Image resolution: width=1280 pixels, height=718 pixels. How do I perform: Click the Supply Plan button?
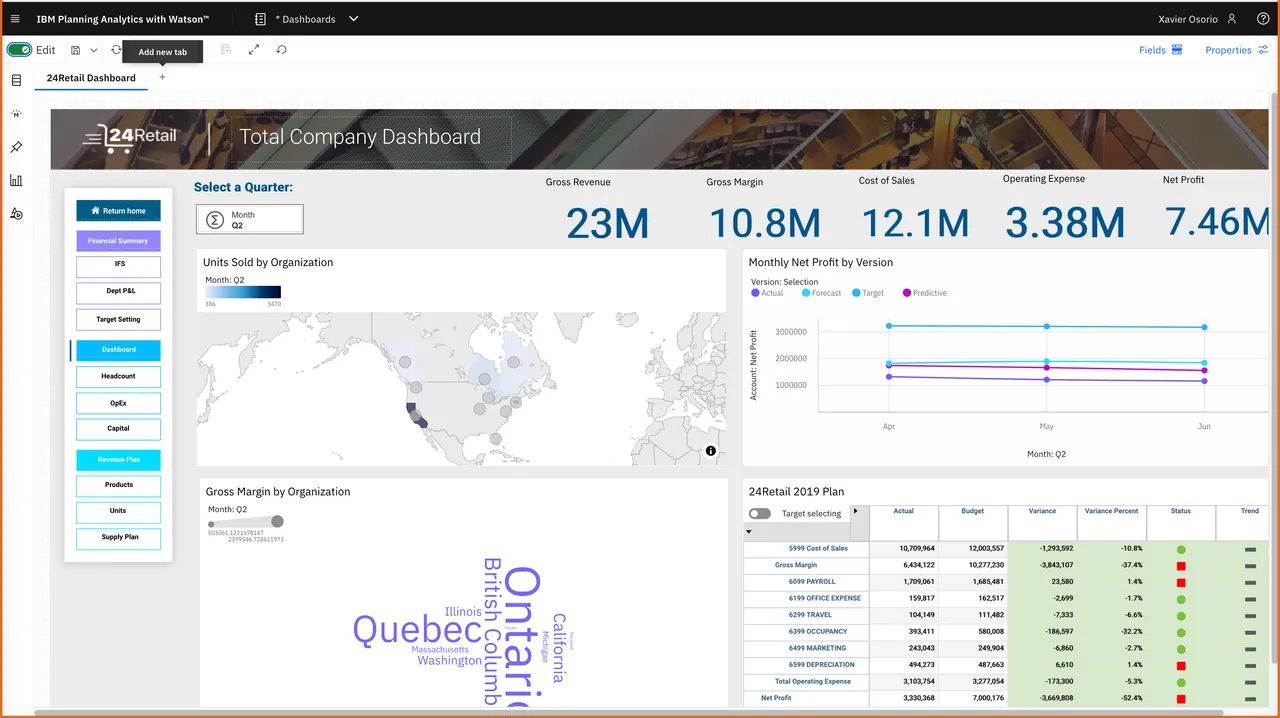tap(118, 538)
